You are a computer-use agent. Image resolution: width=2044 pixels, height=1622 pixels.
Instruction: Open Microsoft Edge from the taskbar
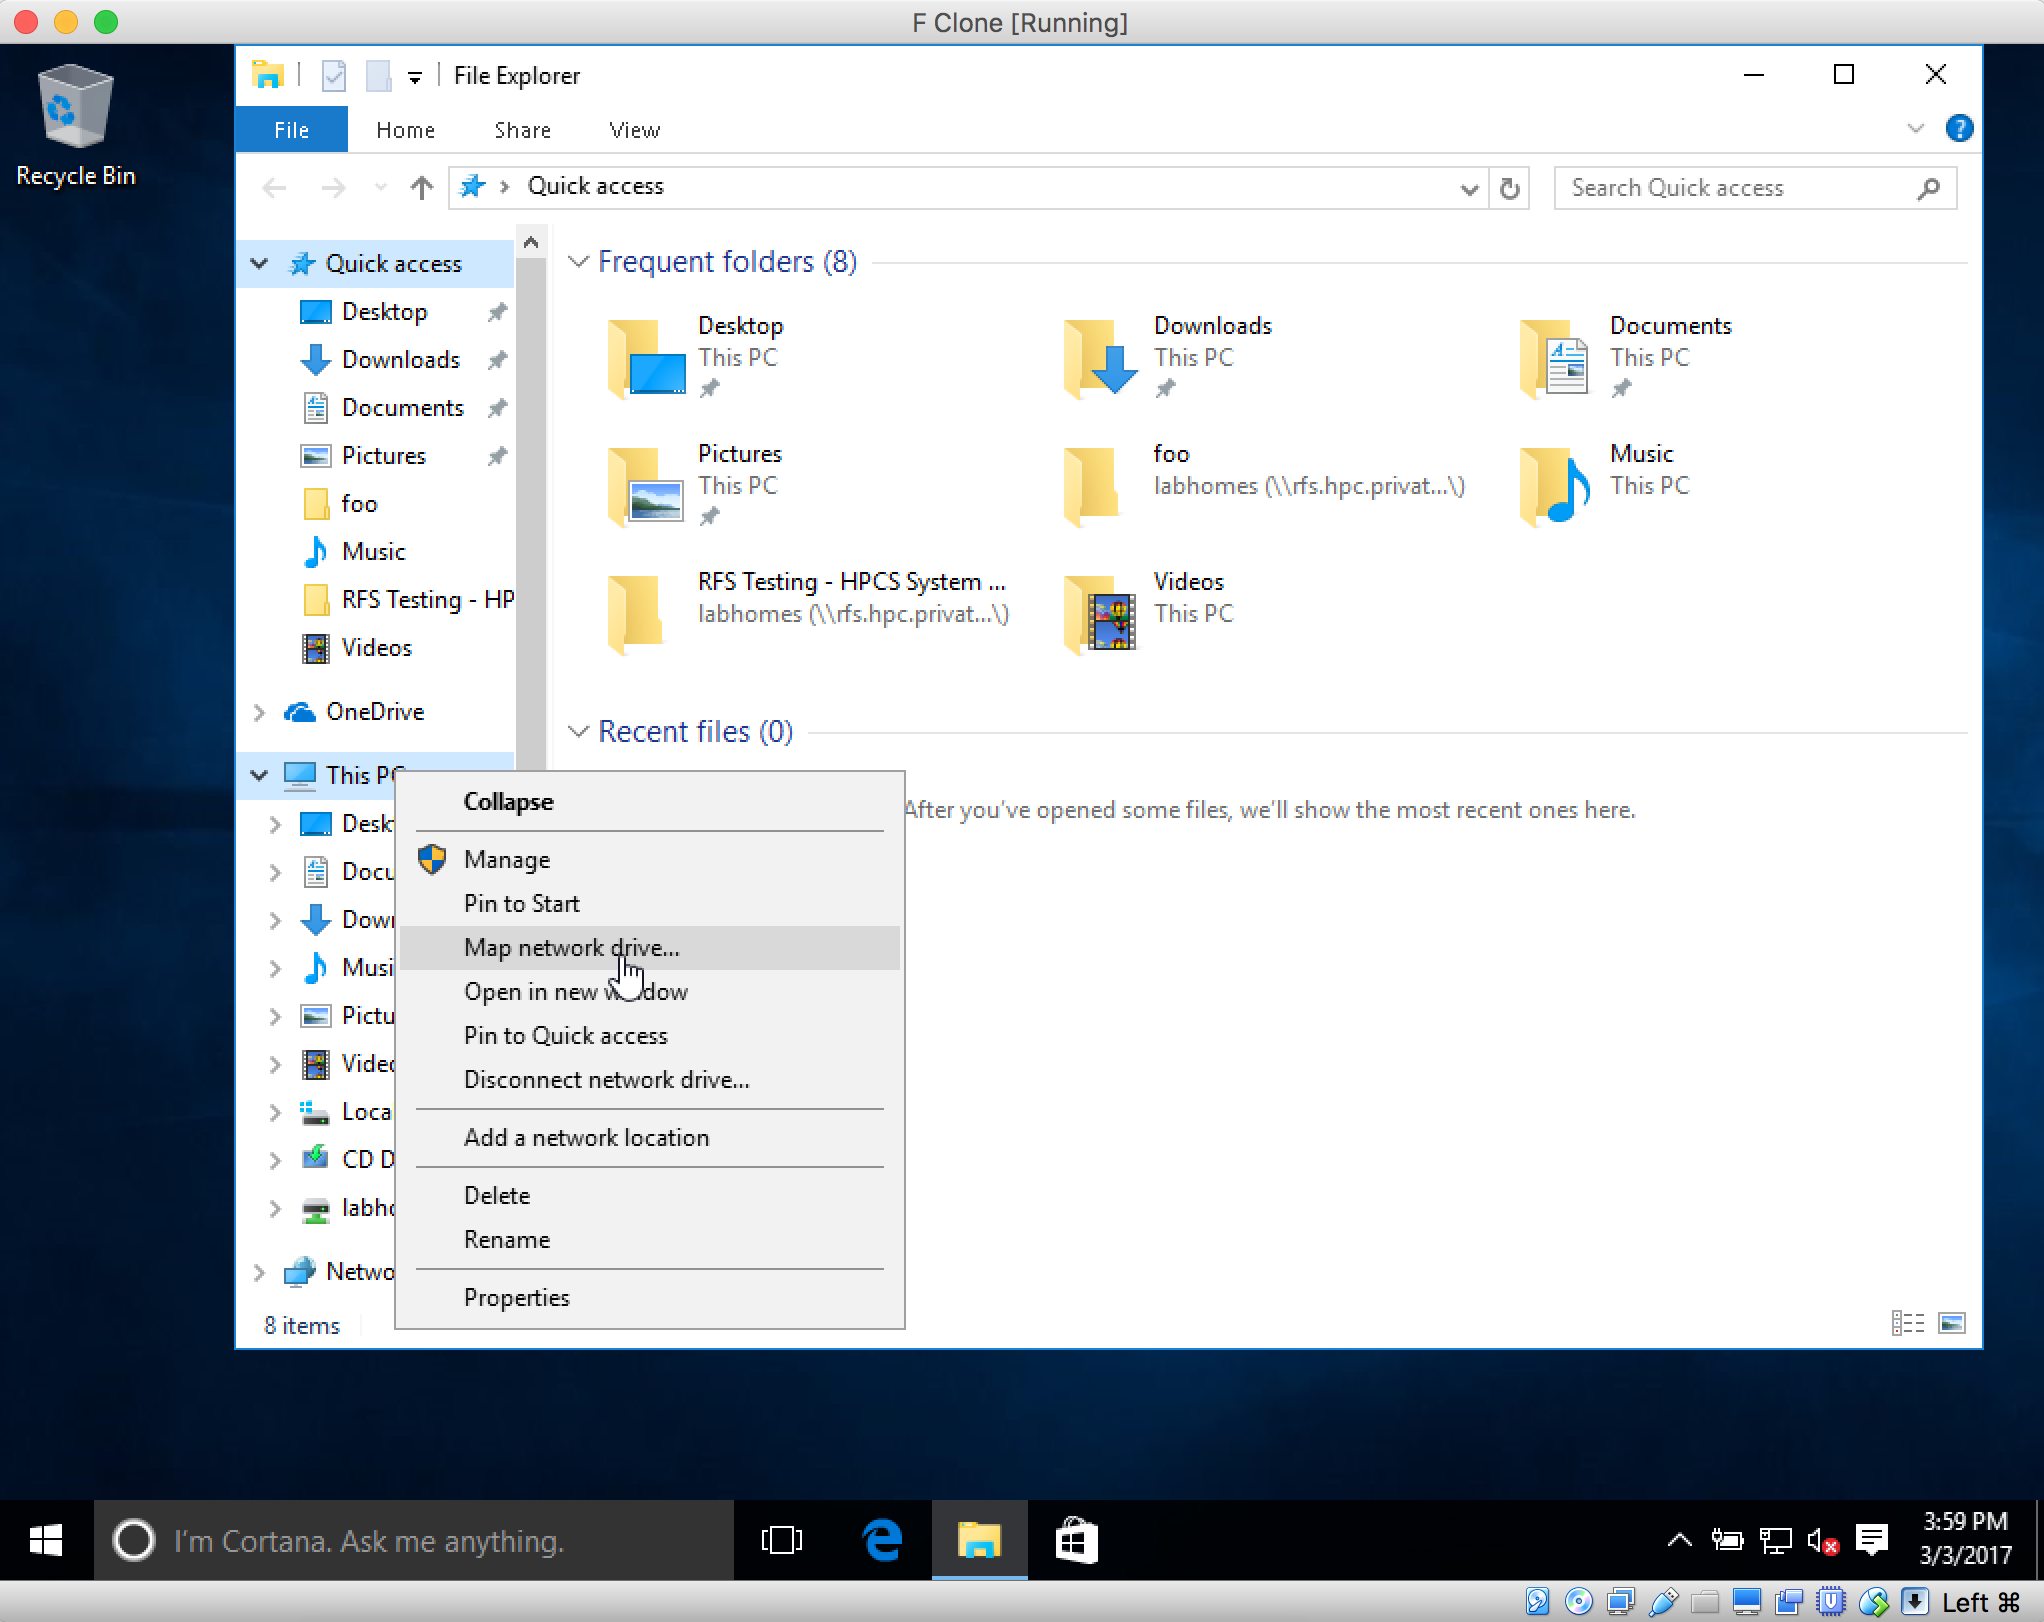tap(881, 1540)
